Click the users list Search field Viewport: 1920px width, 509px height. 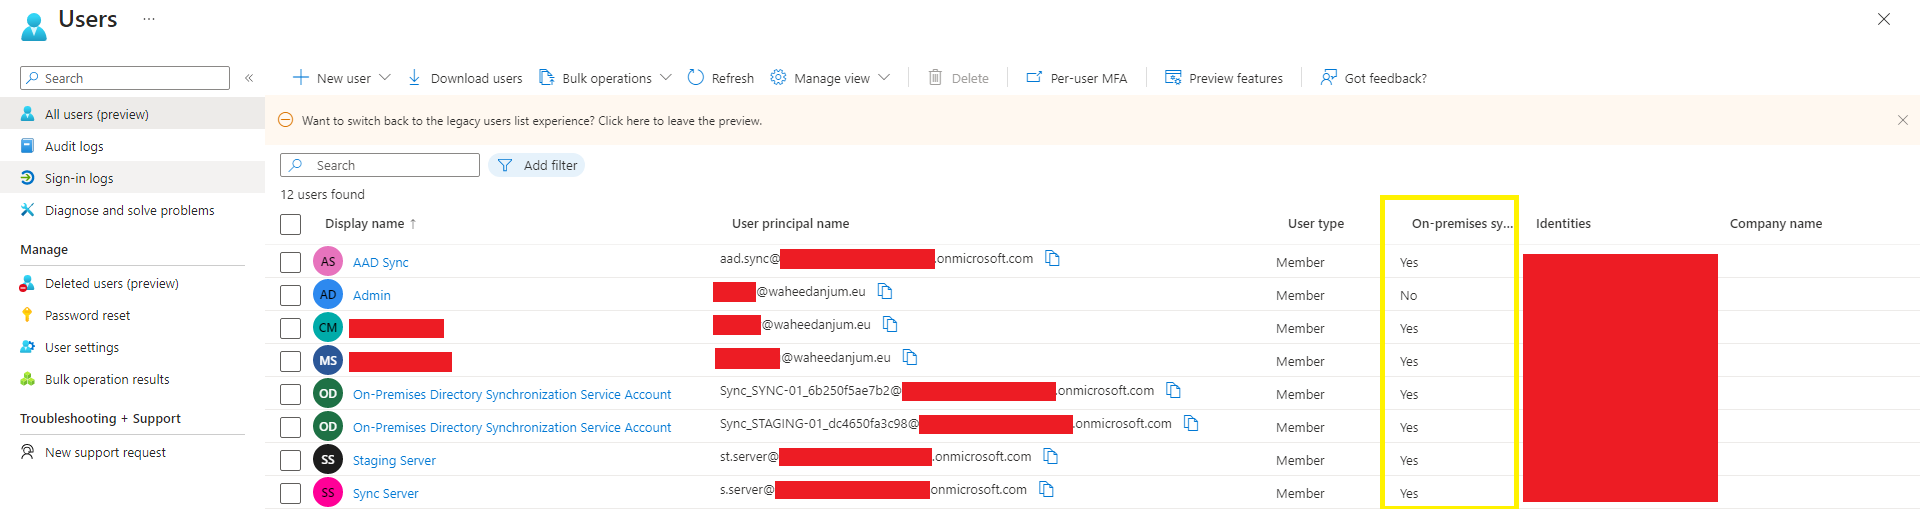[380, 165]
